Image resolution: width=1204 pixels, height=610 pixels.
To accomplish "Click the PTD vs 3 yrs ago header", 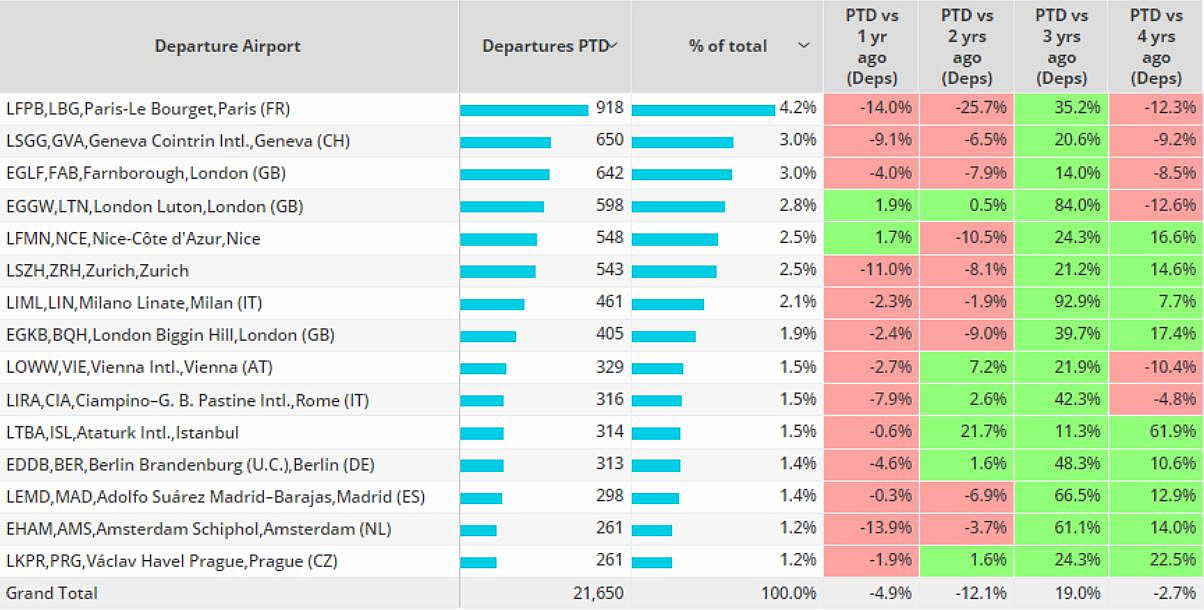I will click(x=1061, y=46).
